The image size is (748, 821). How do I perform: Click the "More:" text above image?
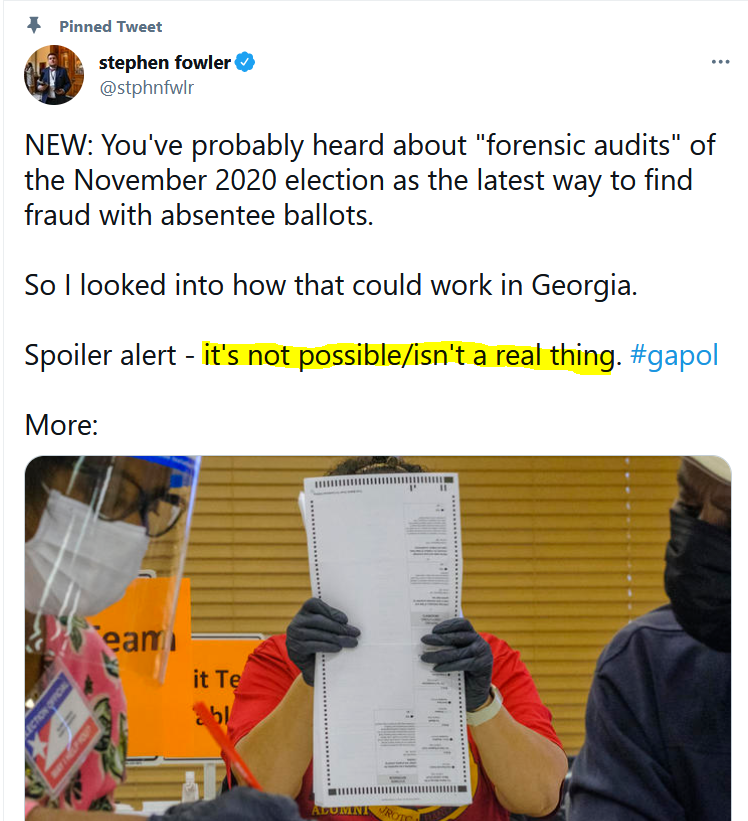[61, 425]
